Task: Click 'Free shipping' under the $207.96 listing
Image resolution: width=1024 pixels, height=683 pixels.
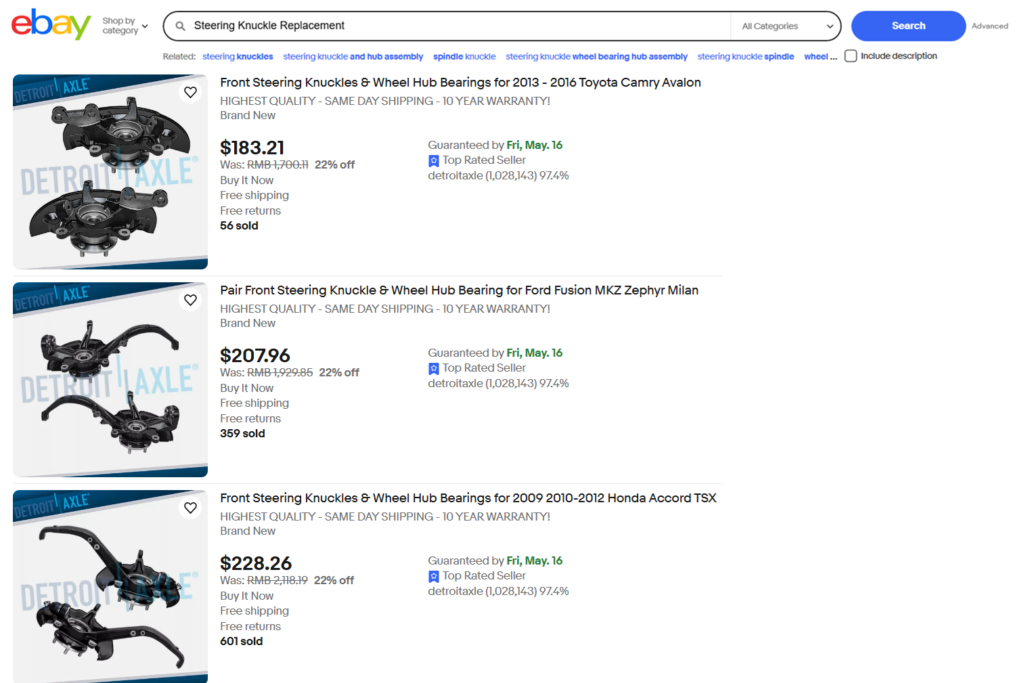Action: coord(254,403)
